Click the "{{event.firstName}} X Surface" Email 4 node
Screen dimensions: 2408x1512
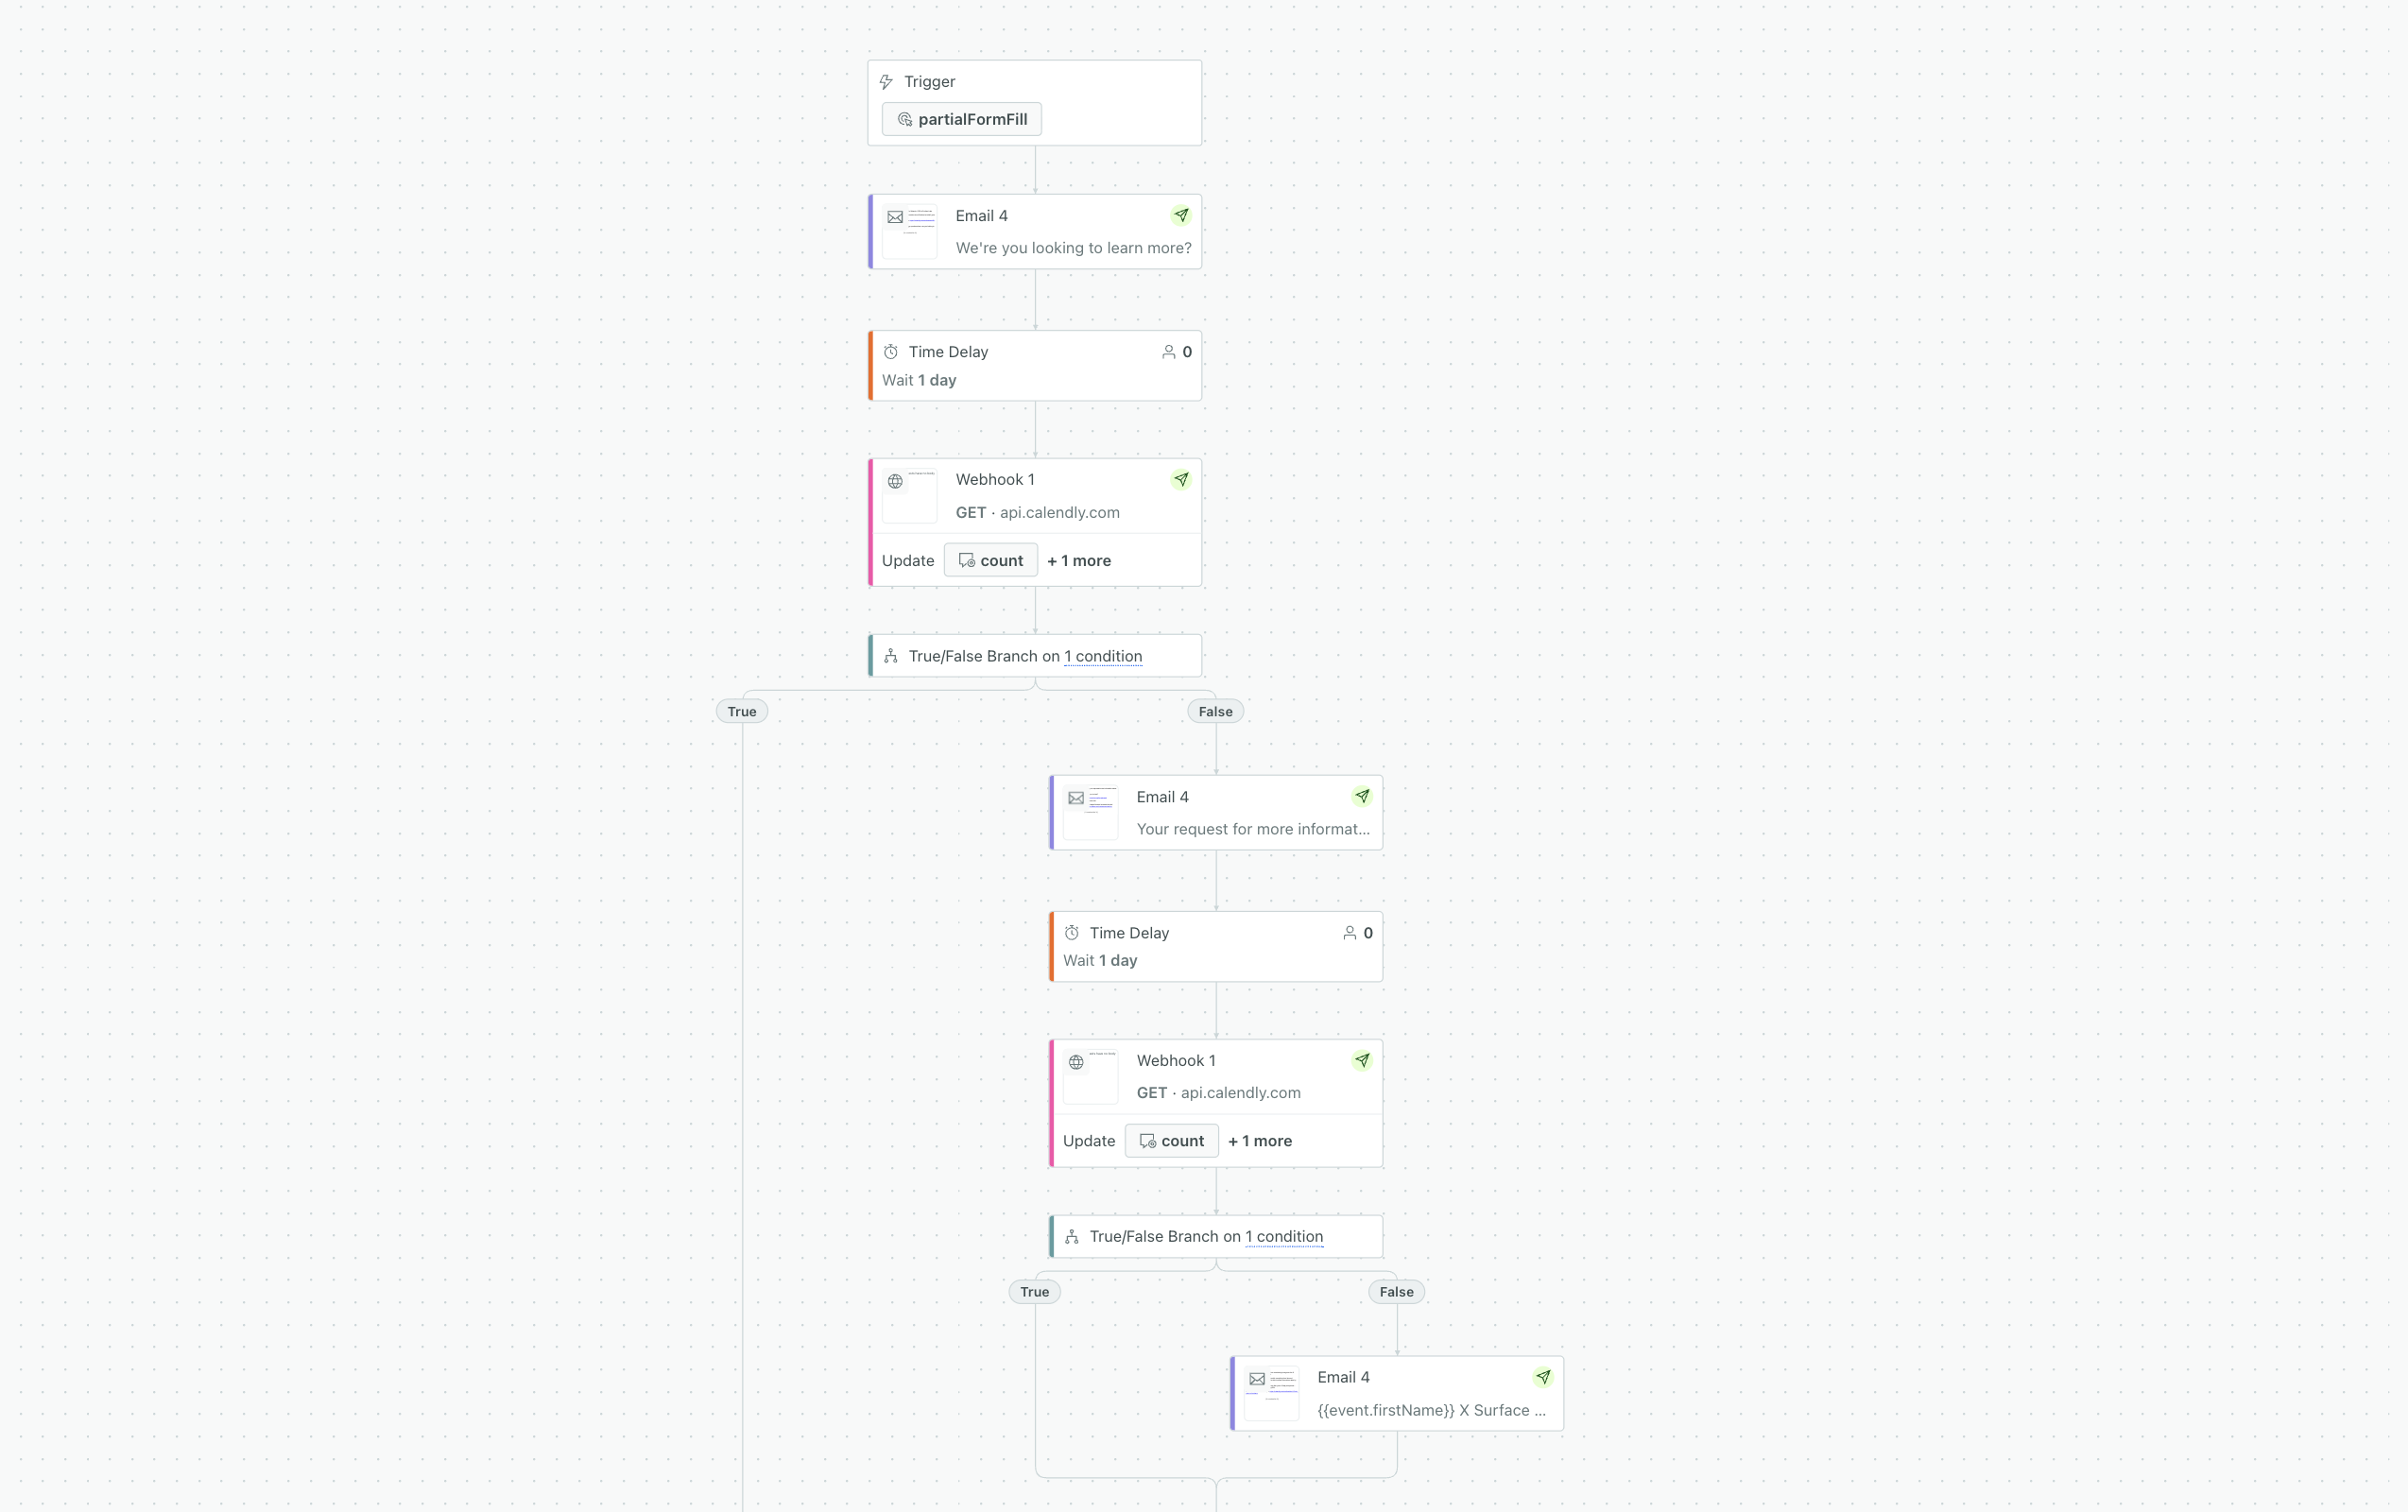(1395, 1393)
